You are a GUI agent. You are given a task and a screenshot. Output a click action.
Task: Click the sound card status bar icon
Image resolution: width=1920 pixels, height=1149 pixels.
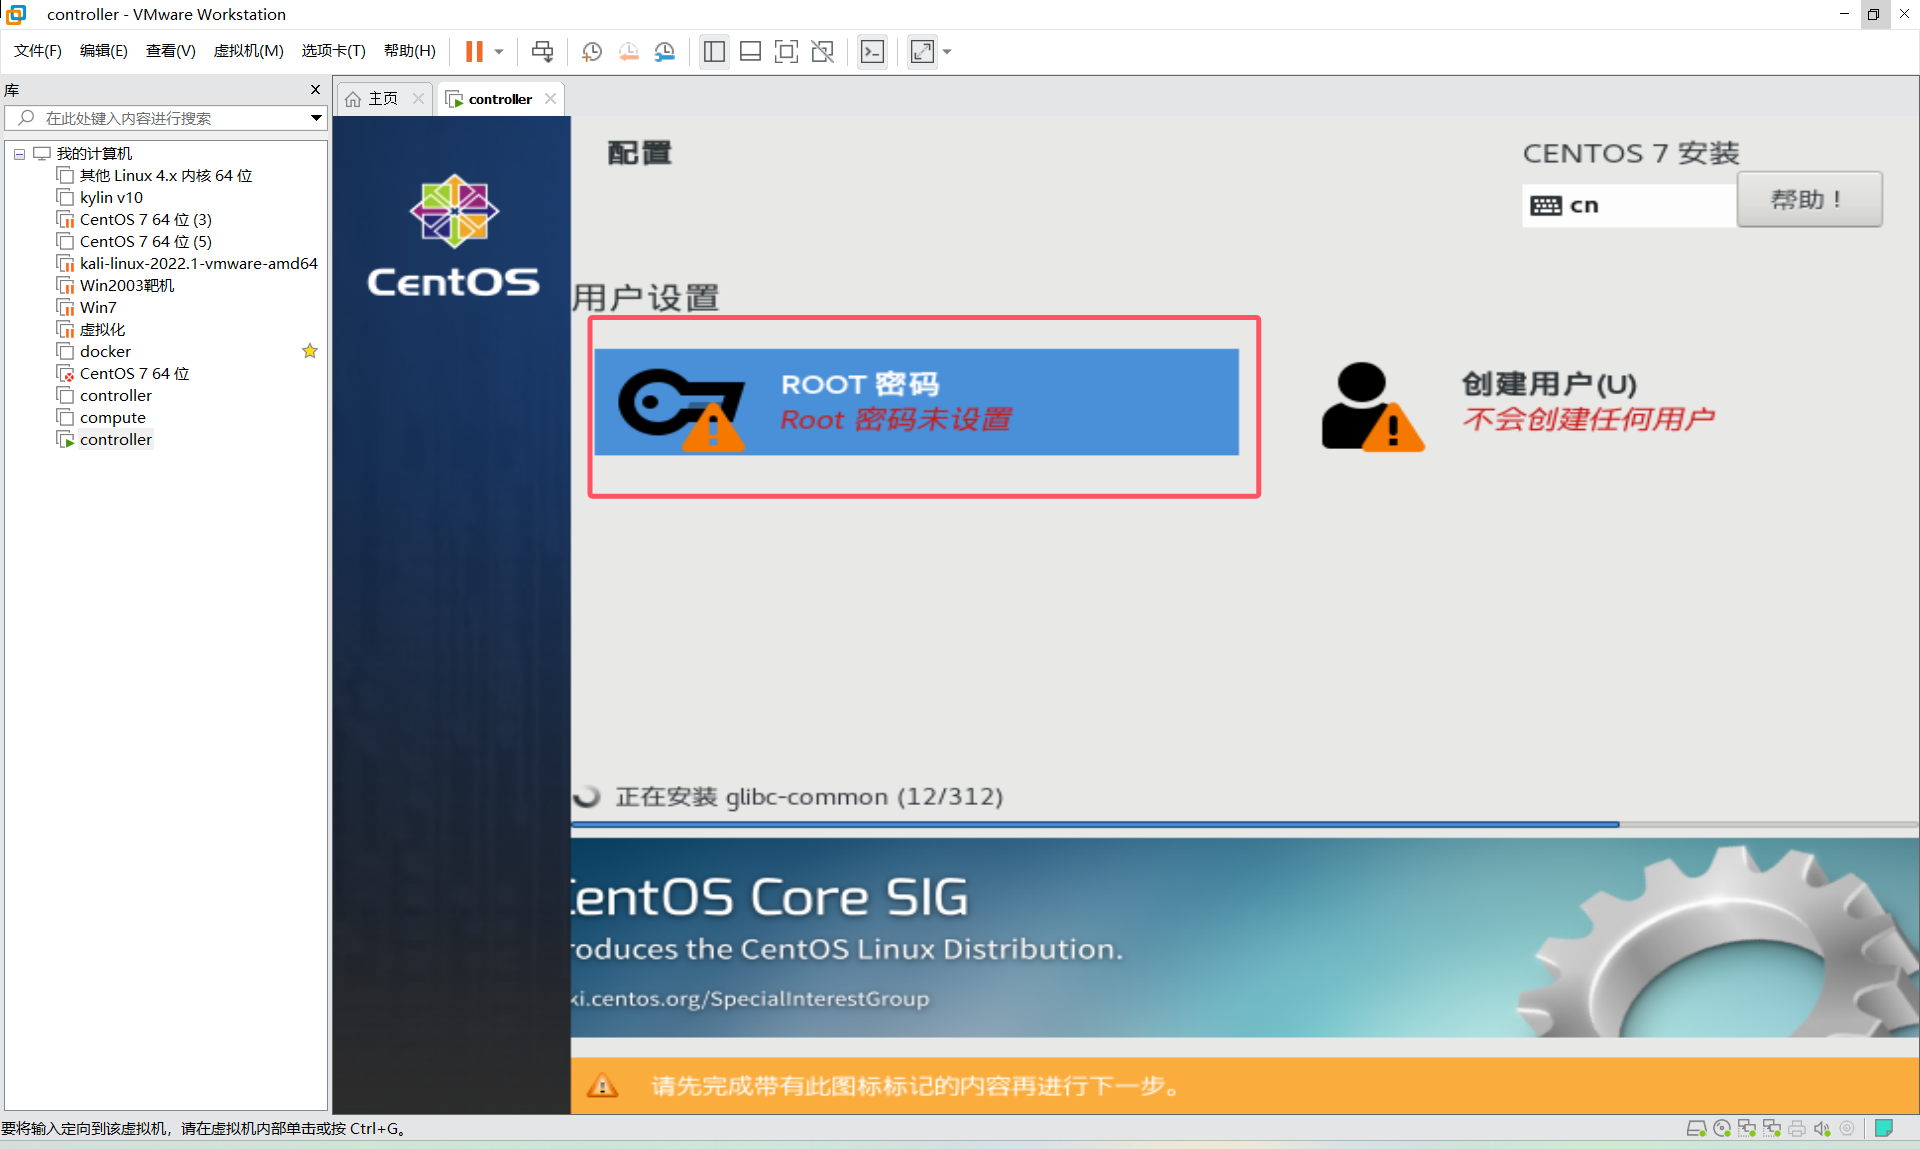pyautogui.click(x=1822, y=1128)
